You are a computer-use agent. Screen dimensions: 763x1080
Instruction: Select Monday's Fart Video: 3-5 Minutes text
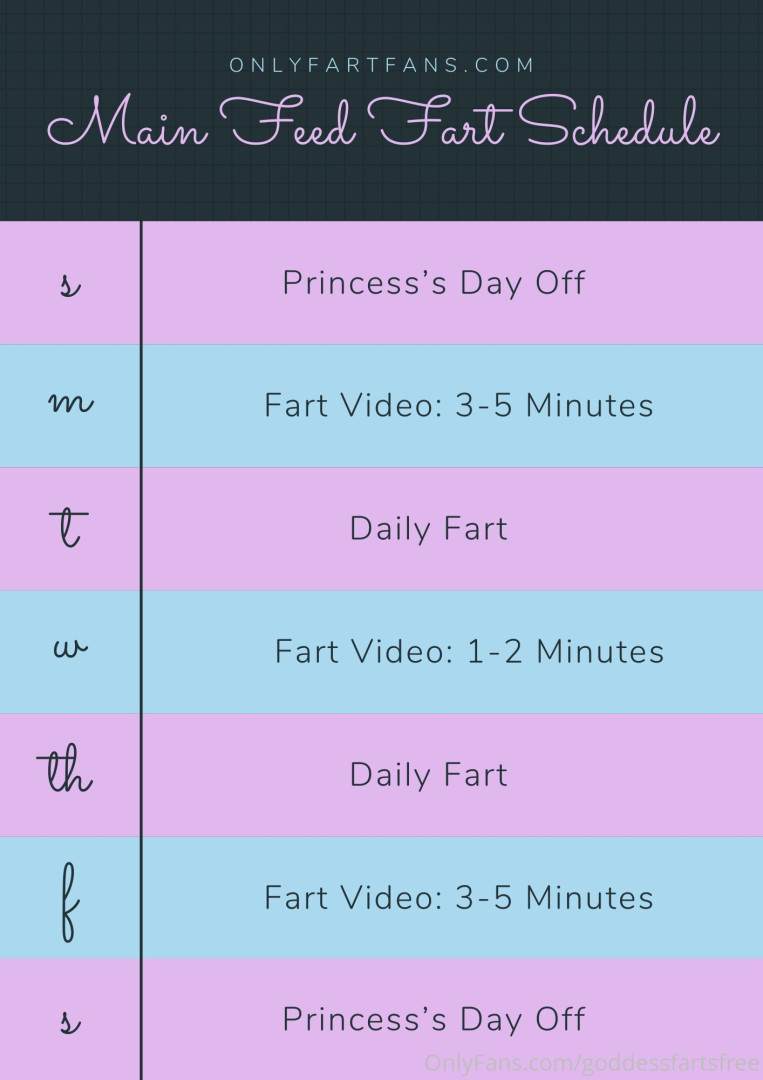(459, 405)
